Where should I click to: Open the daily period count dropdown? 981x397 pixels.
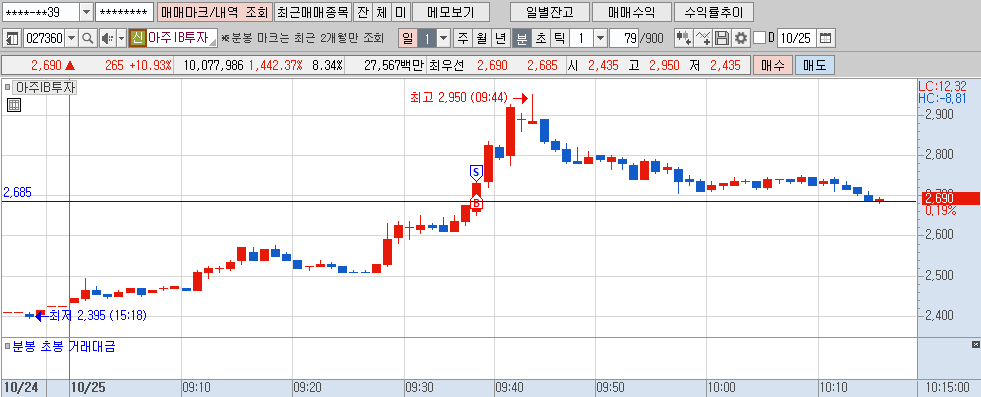point(444,38)
